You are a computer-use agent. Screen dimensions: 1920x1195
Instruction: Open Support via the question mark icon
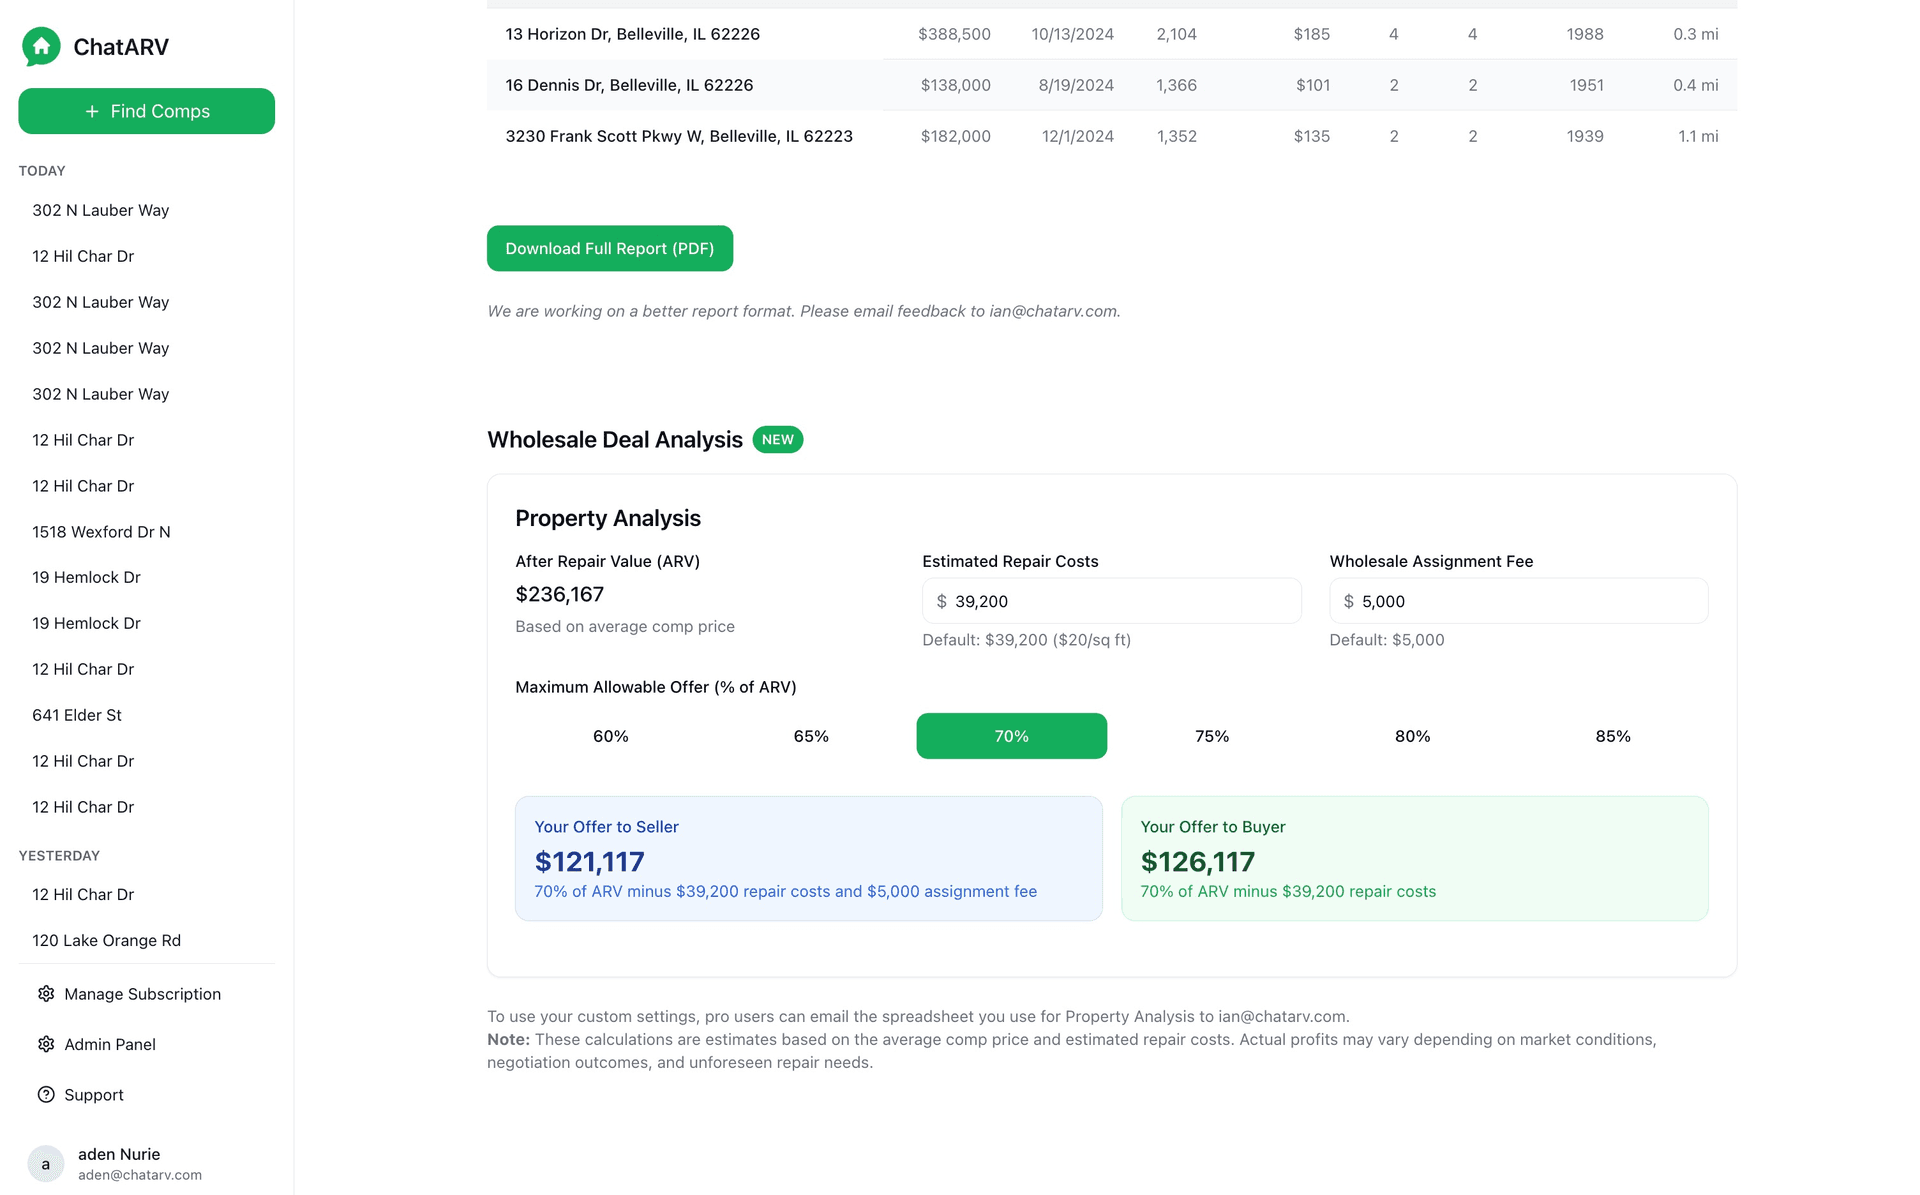click(x=46, y=1094)
